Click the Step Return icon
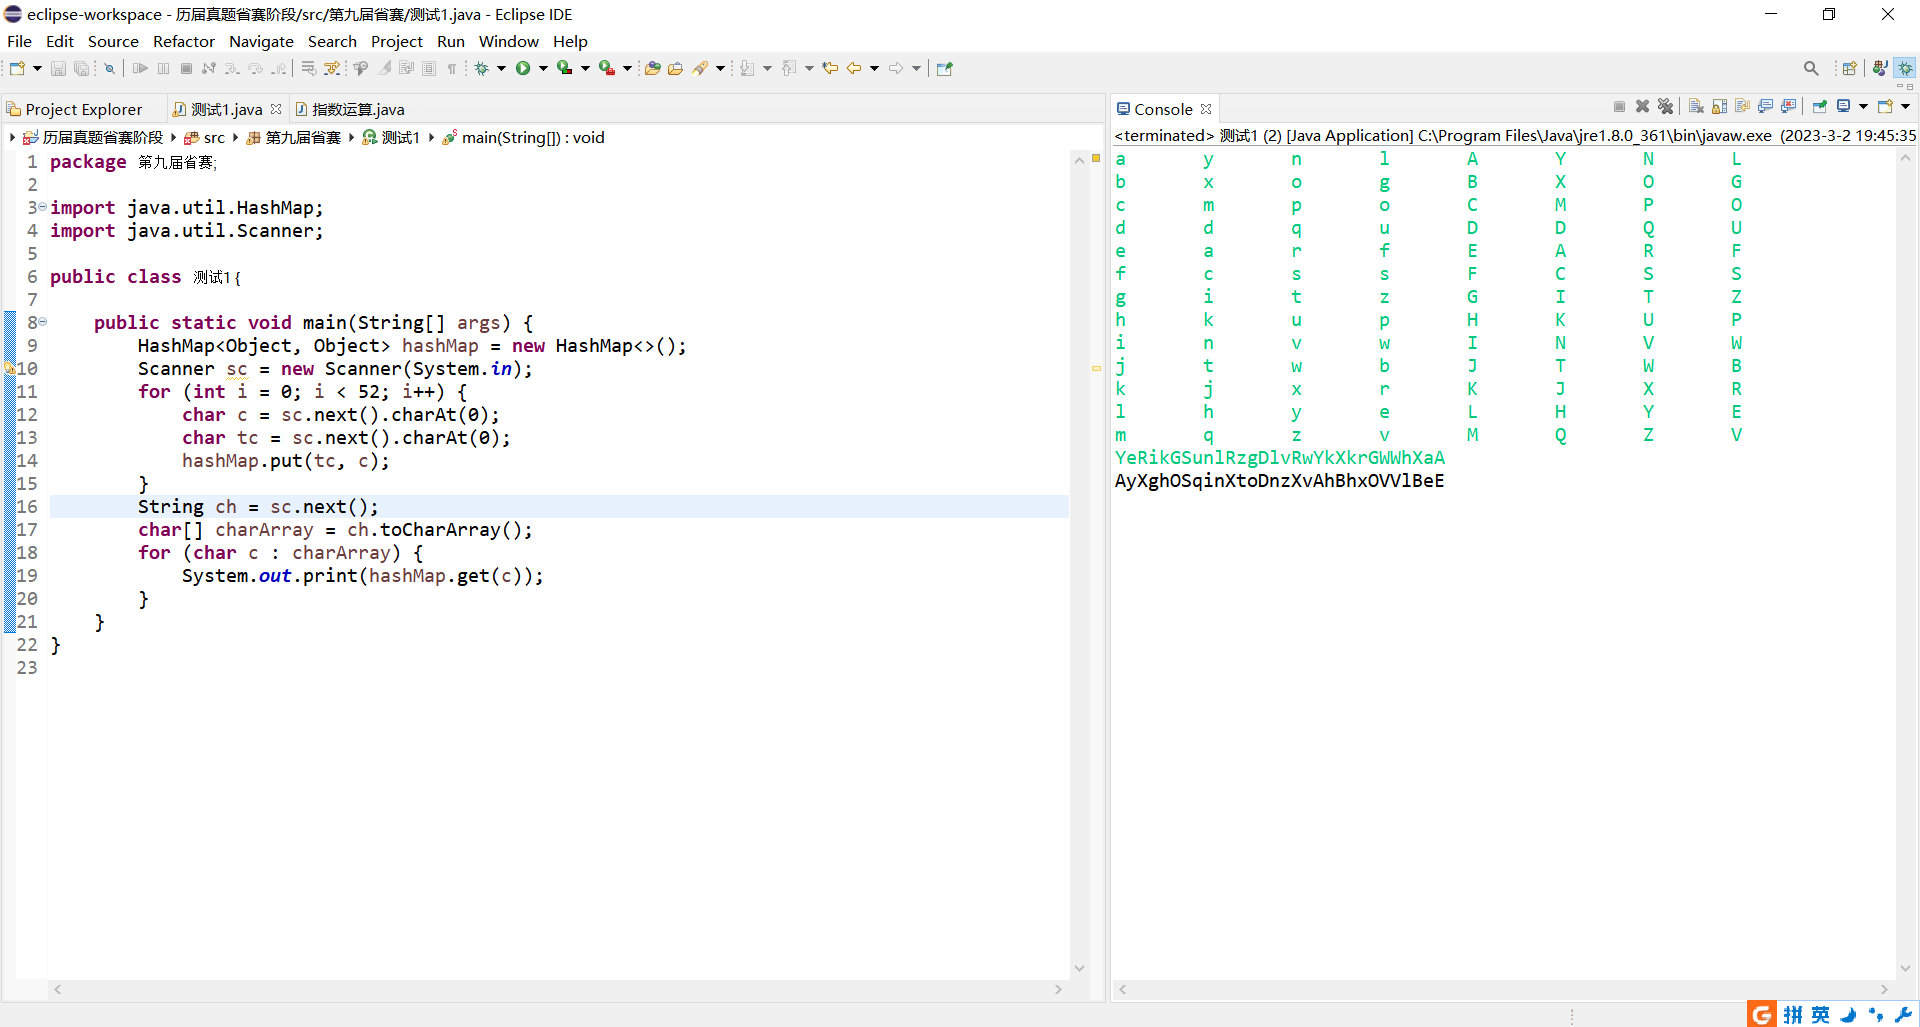This screenshot has height=1027, width=1920. pos(279,68)
